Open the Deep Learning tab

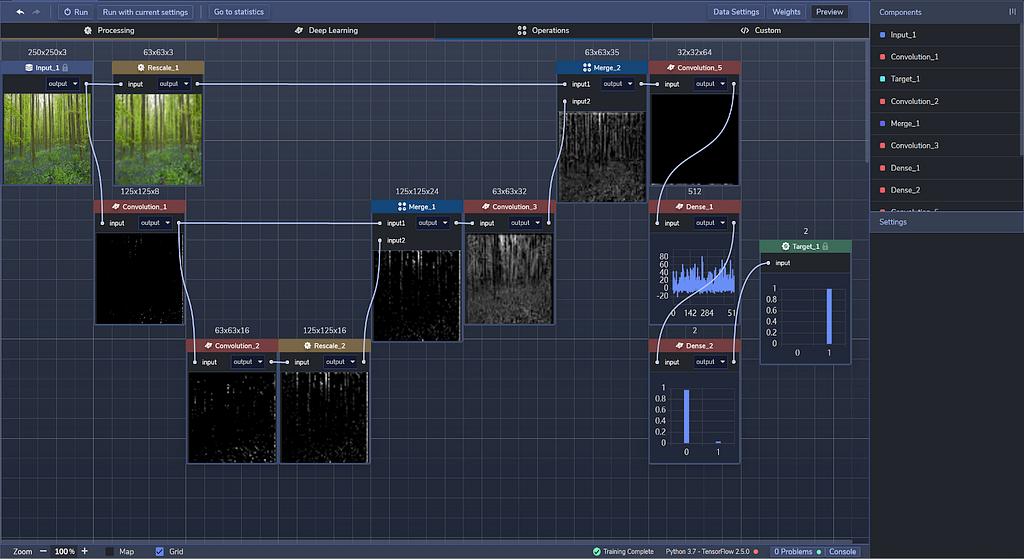326,31
